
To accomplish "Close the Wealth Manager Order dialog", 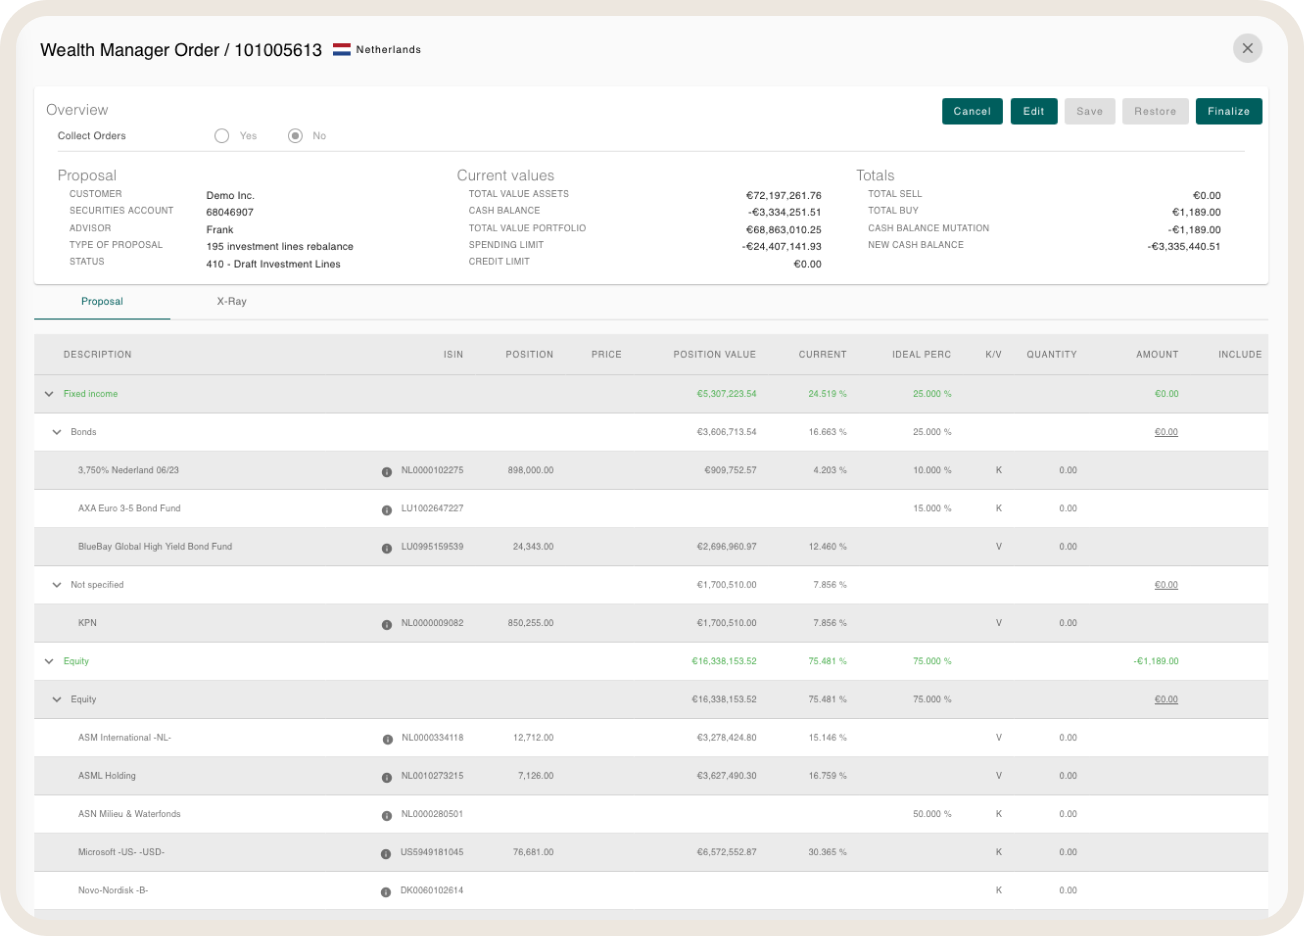I will (1247, 48).
